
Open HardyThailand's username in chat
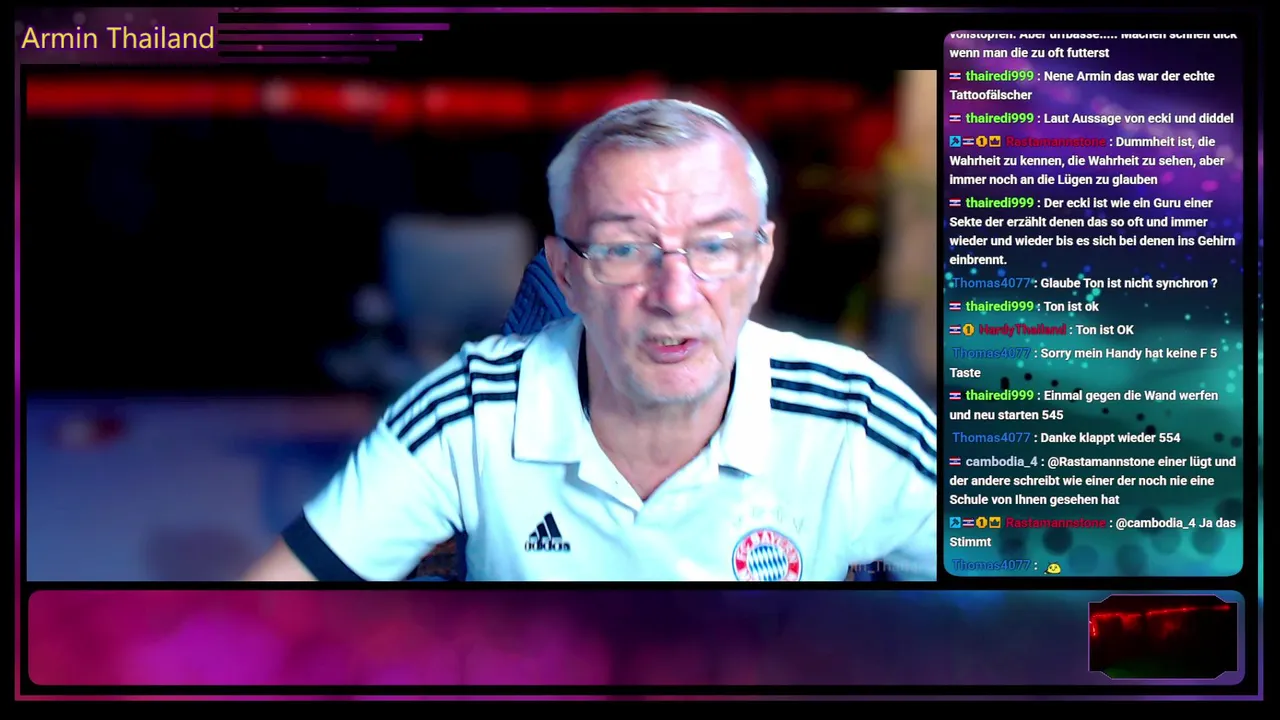(x=1021, y=330)
